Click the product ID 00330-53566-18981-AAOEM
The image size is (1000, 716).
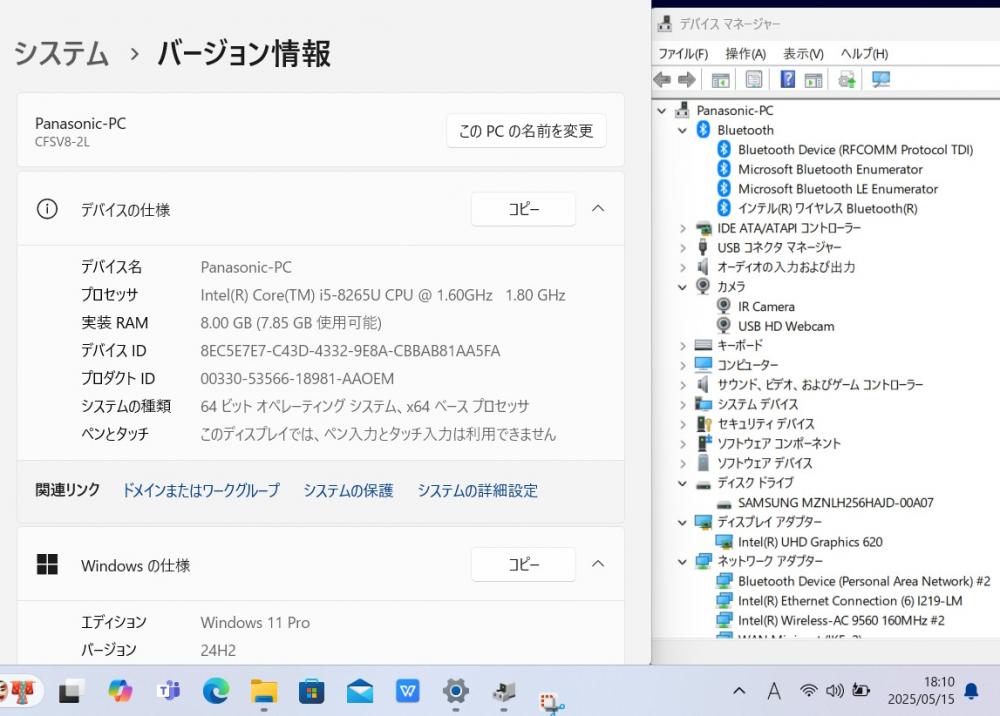tap(297, 379)
